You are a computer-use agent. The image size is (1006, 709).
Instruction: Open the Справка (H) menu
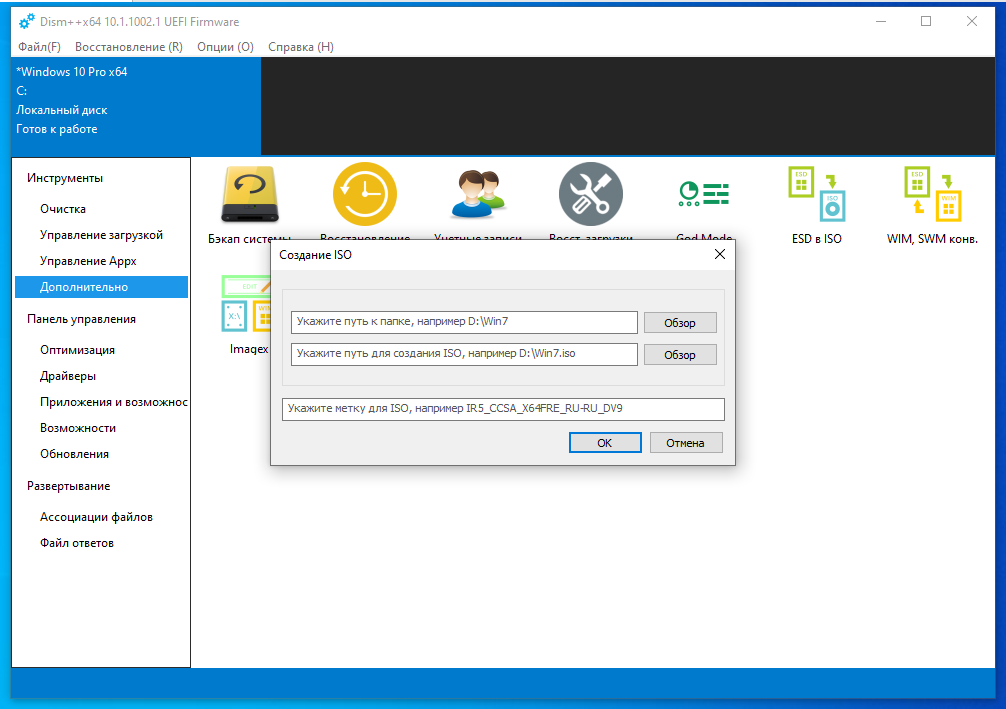(301, 47)
